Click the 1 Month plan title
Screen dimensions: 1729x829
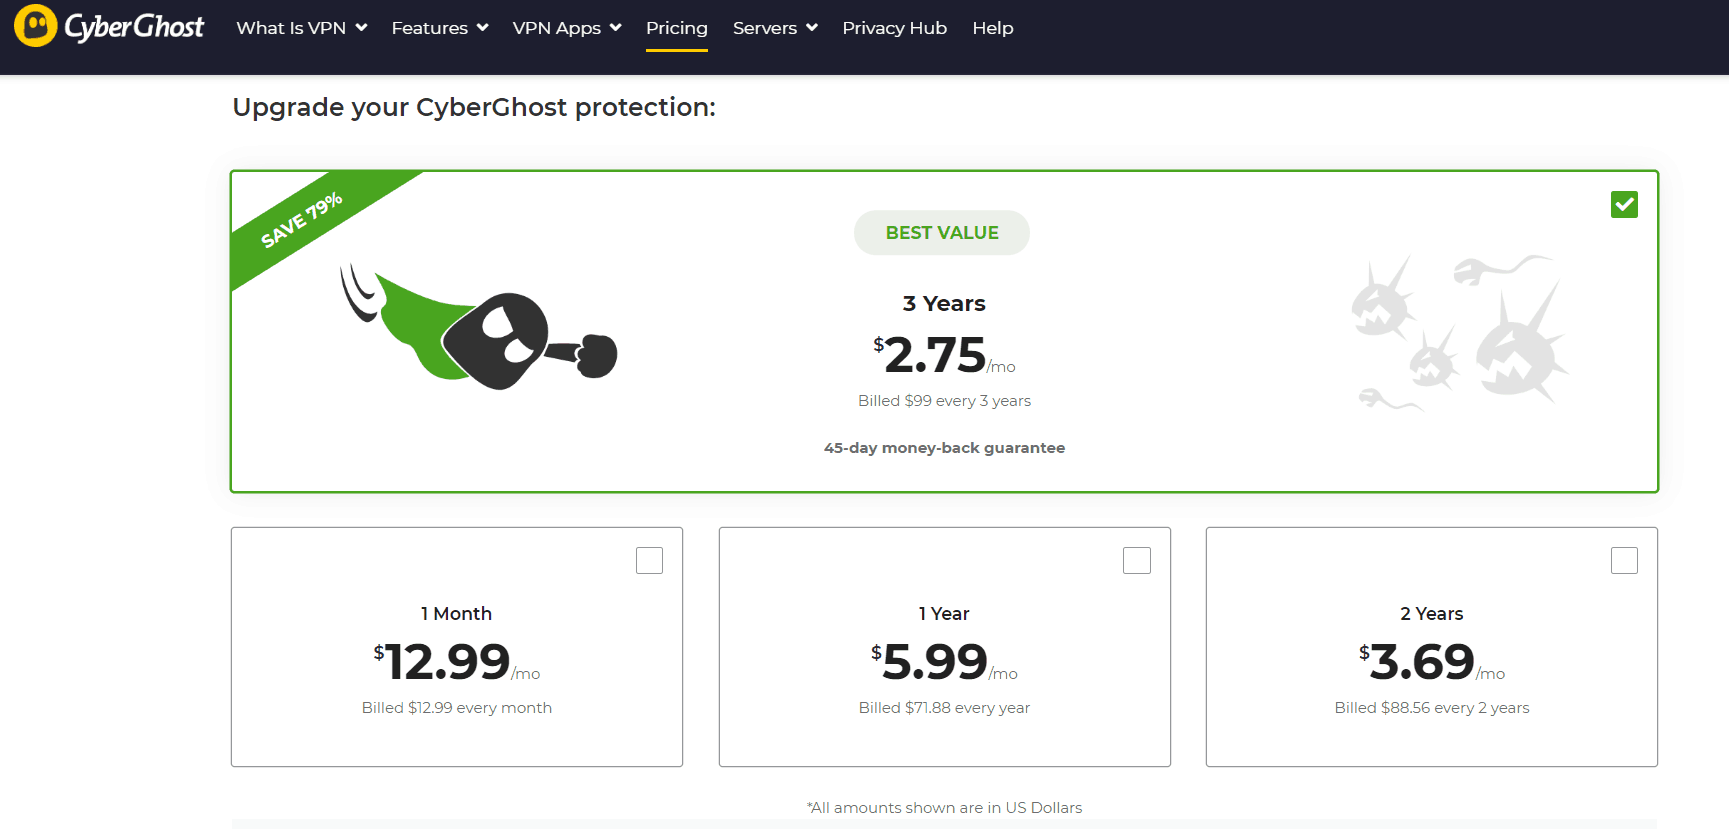point(456,613)
